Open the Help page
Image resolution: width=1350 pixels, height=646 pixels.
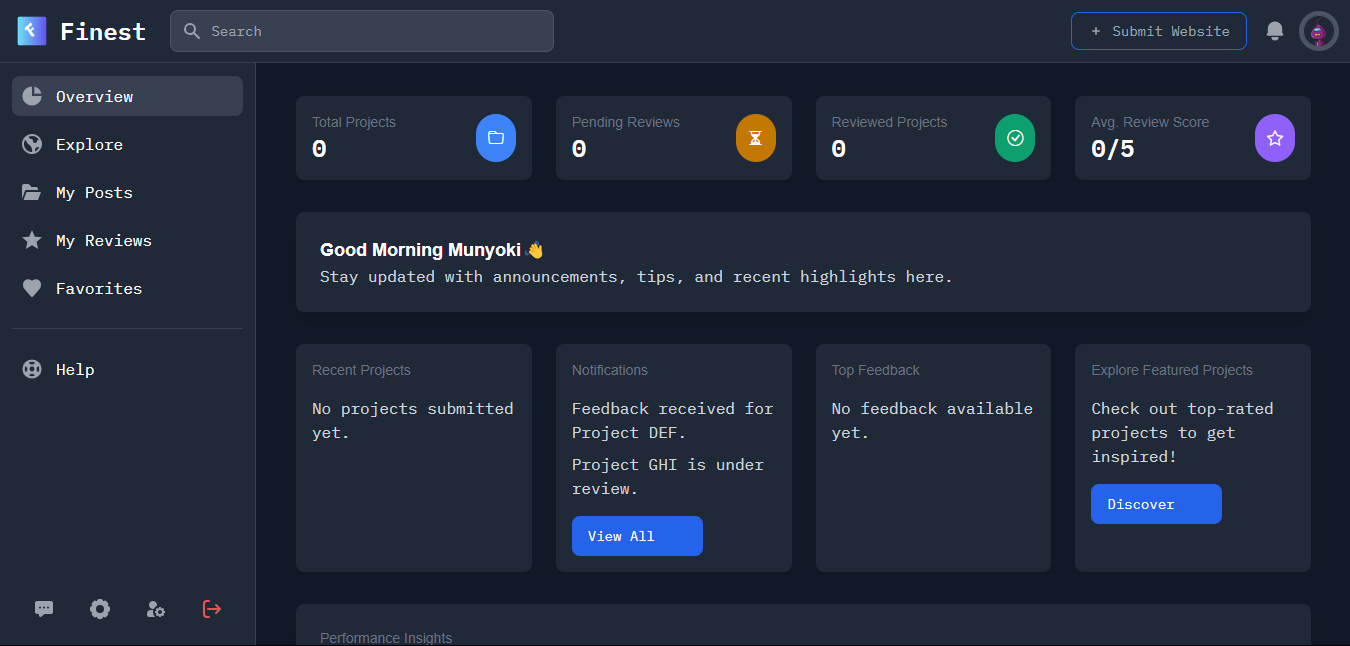coord(127,369)
